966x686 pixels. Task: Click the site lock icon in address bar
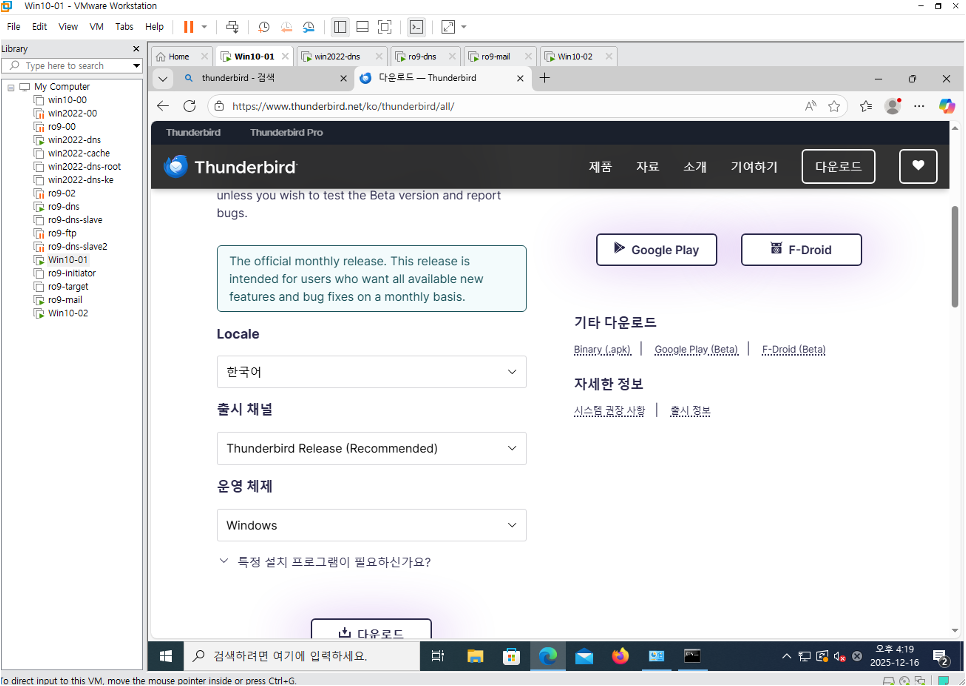click(219, 107)
